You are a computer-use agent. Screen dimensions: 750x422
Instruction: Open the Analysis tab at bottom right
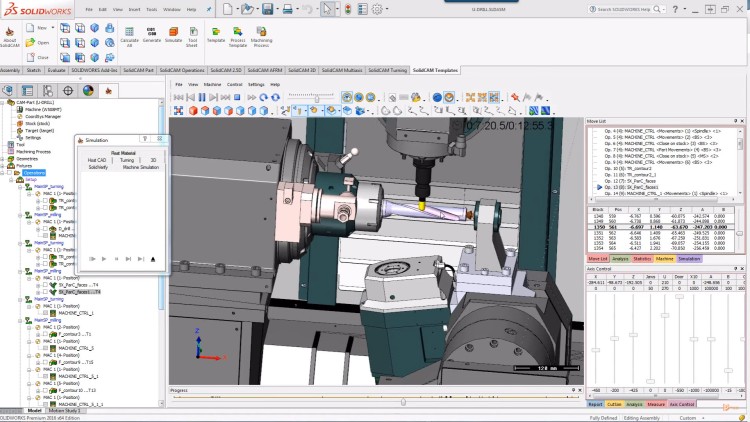(634, 404)
